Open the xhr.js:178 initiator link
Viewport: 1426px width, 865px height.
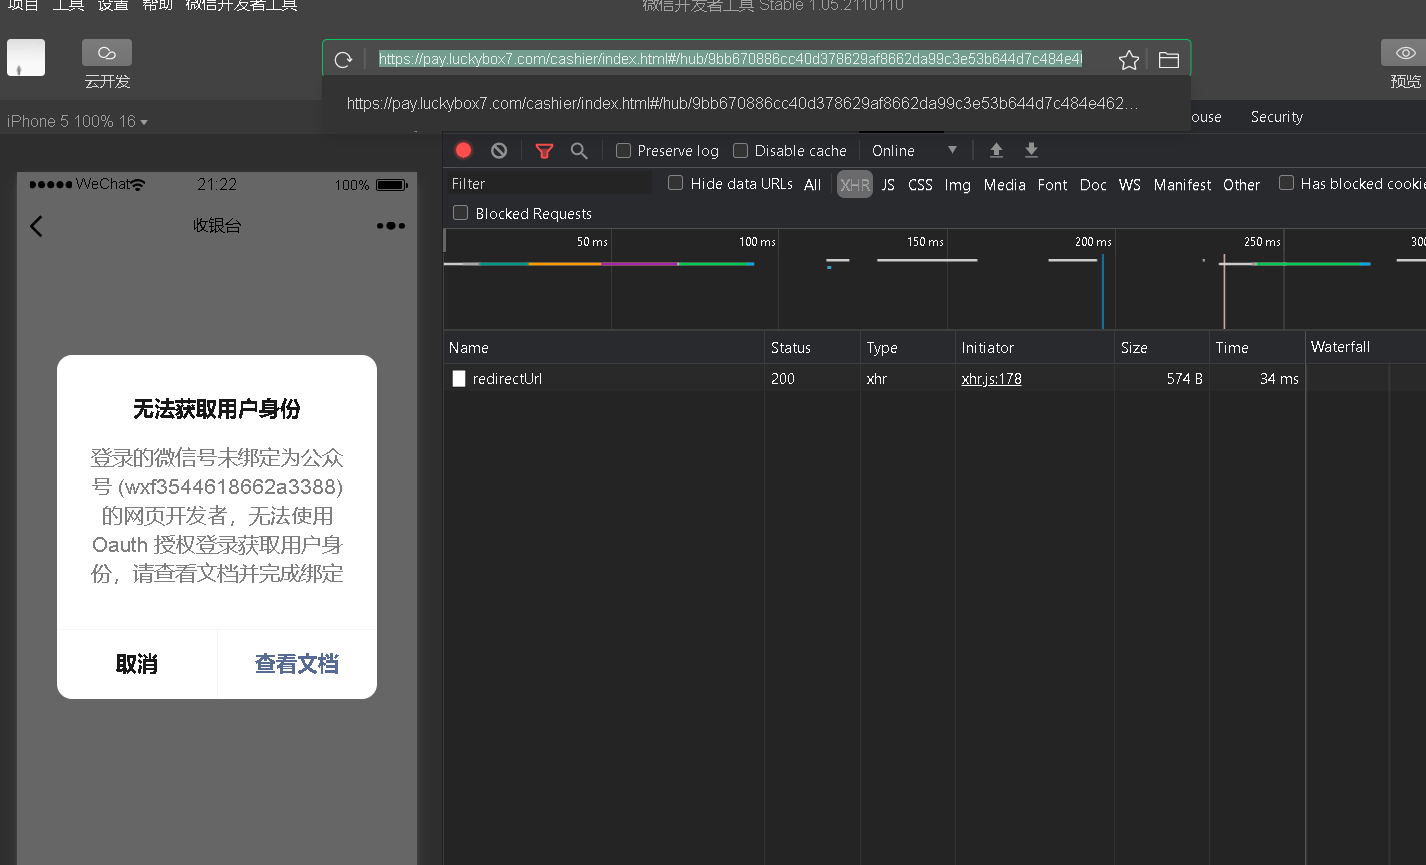[991, 379]
